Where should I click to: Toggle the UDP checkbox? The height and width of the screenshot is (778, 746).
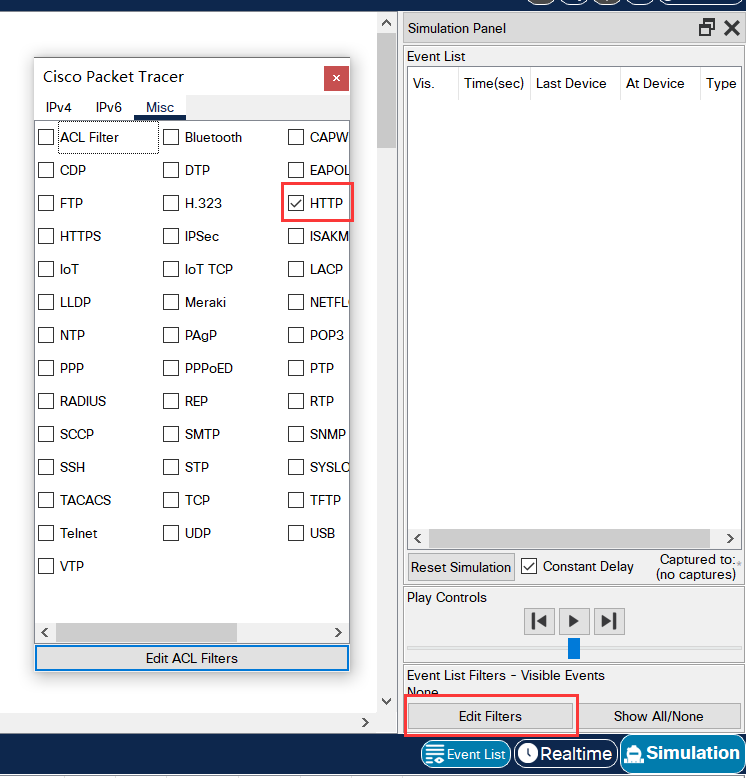[171, 533]
